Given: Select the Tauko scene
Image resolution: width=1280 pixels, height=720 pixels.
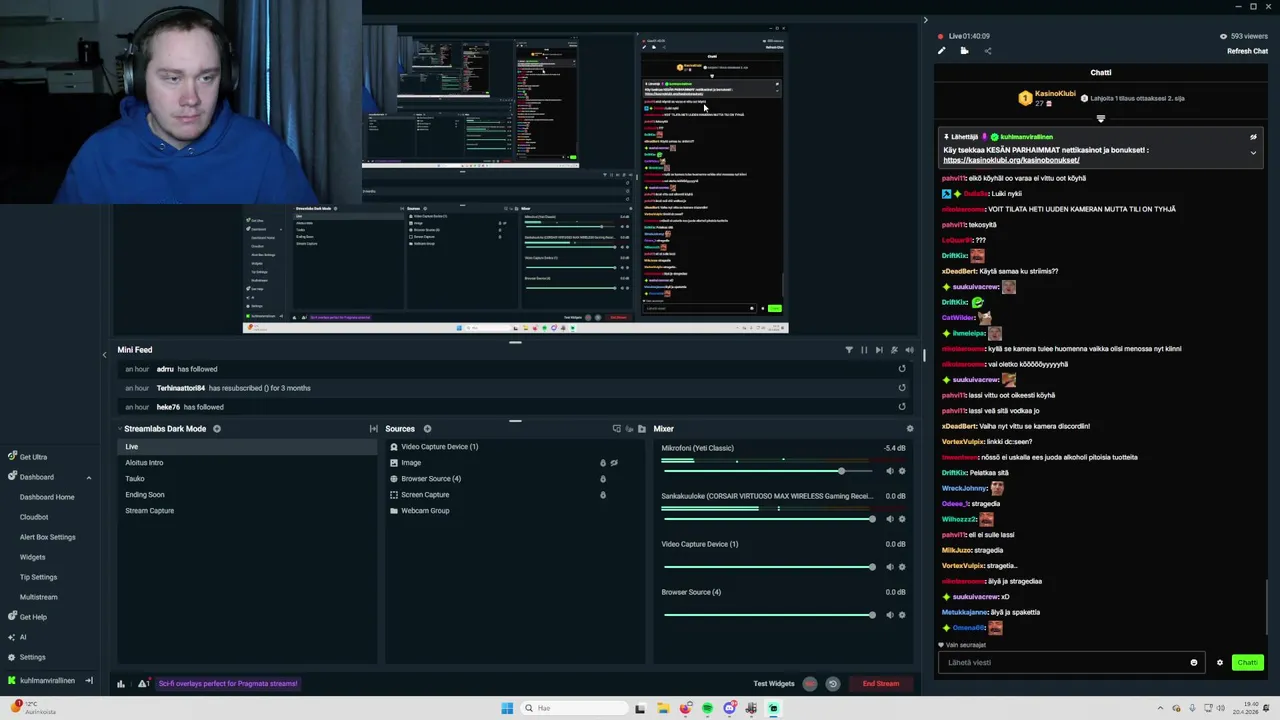Looking at the screenshot, I should click(247, 479).
